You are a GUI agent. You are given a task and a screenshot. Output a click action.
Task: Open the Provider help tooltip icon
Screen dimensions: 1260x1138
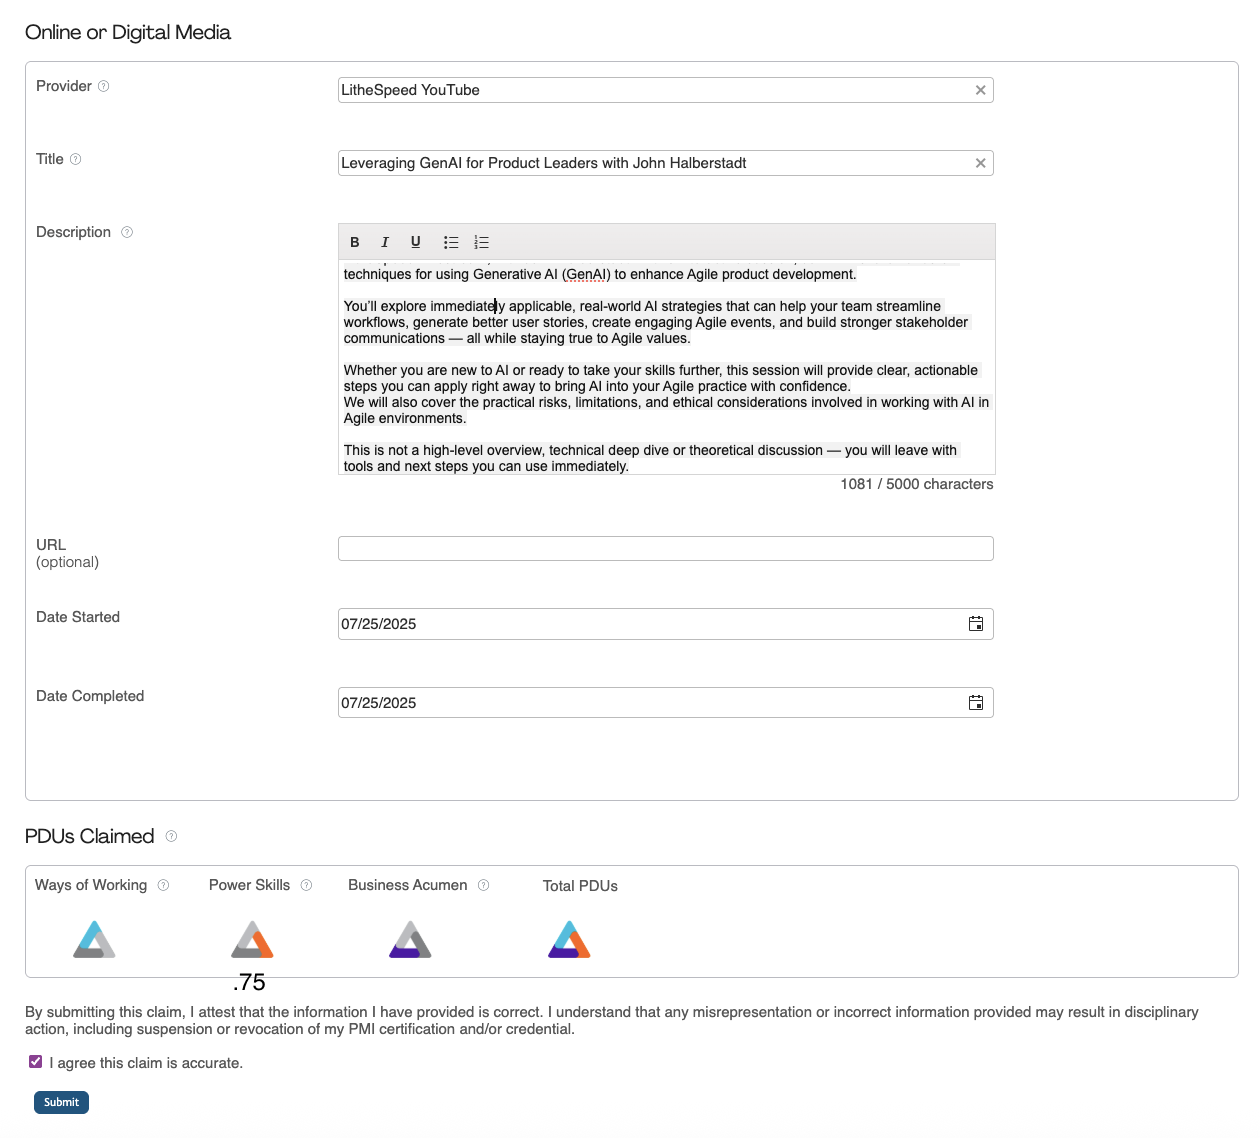pyautogui.click(x=104, y=86)
